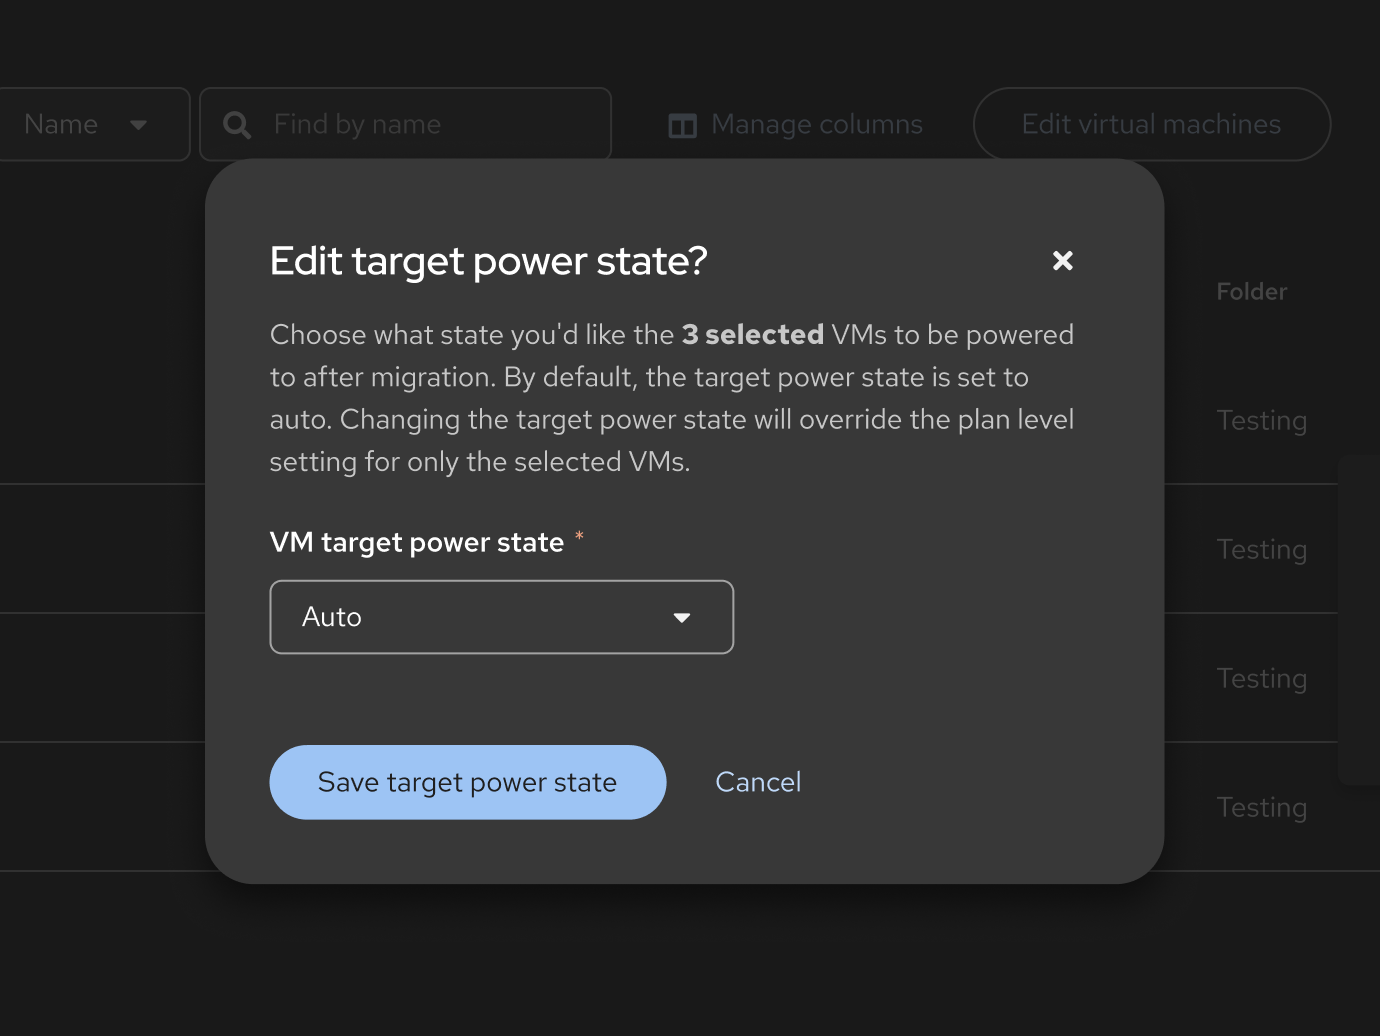
Task: Cancel the power state edit
Action: [758, 782]
